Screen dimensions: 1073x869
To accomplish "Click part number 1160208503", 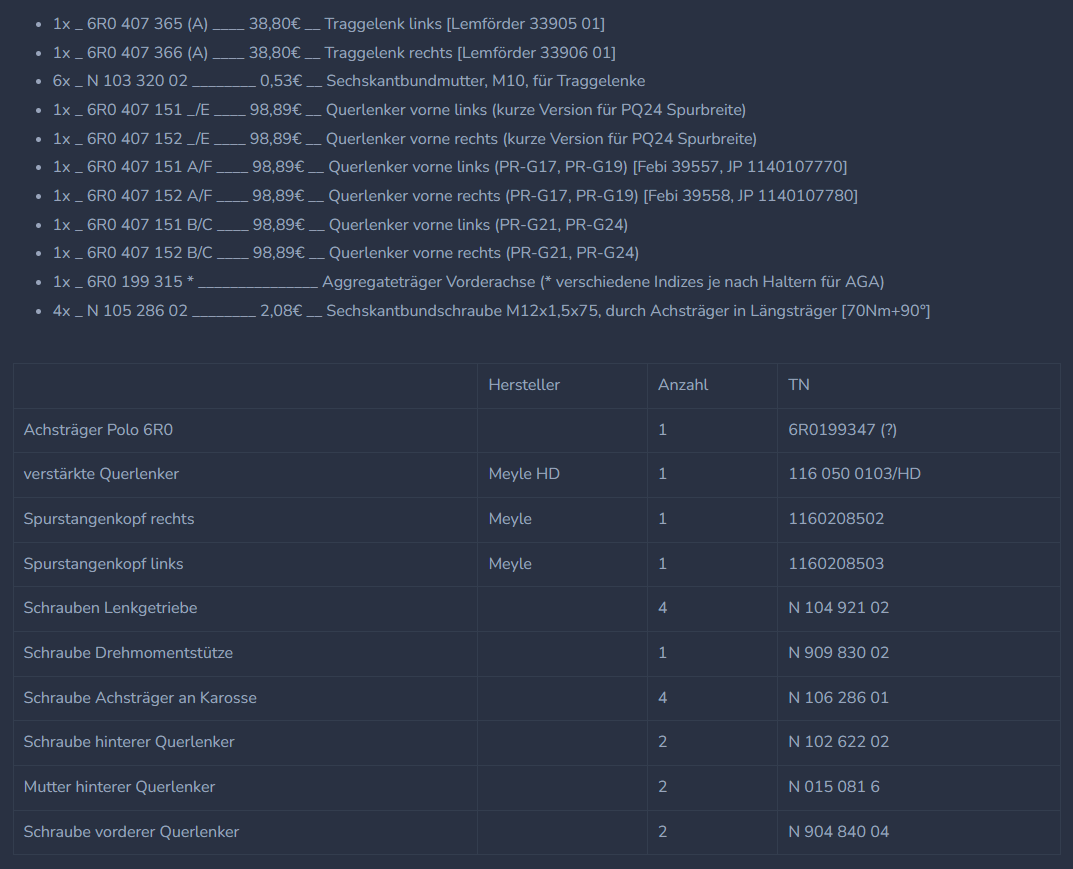I will click(836, 564).
